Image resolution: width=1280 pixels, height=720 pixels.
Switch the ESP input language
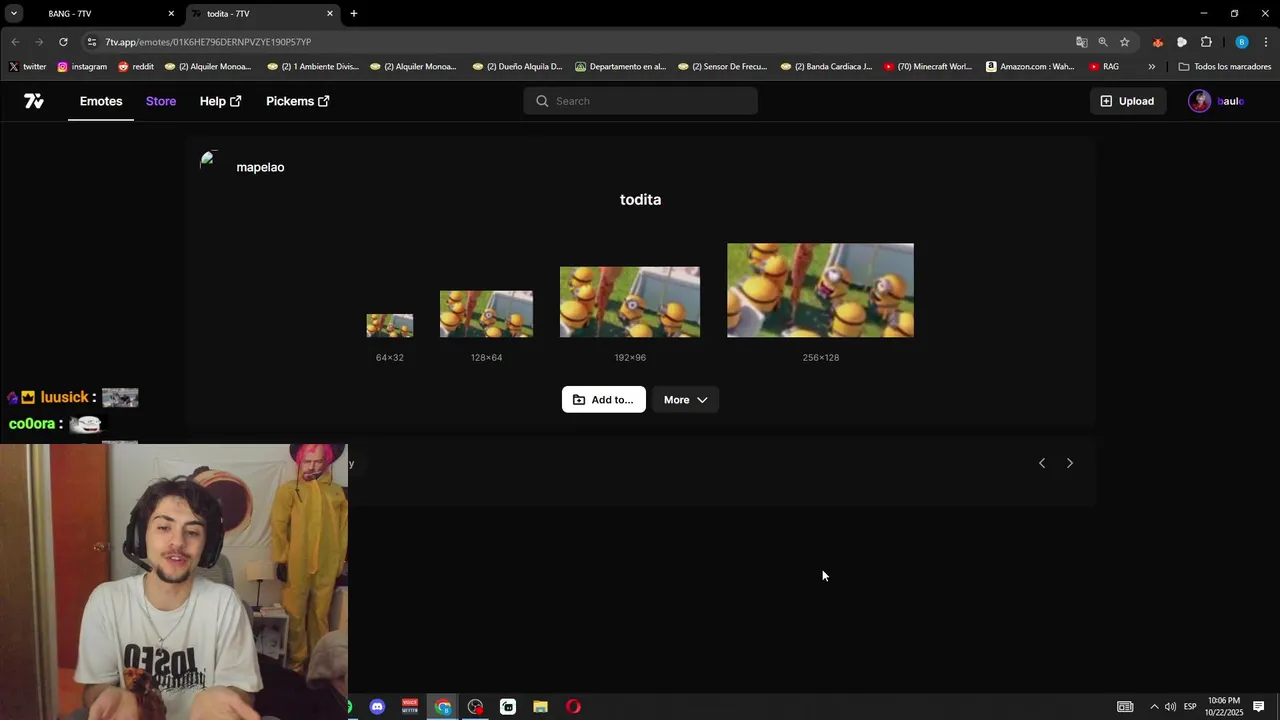[1190, 707]
